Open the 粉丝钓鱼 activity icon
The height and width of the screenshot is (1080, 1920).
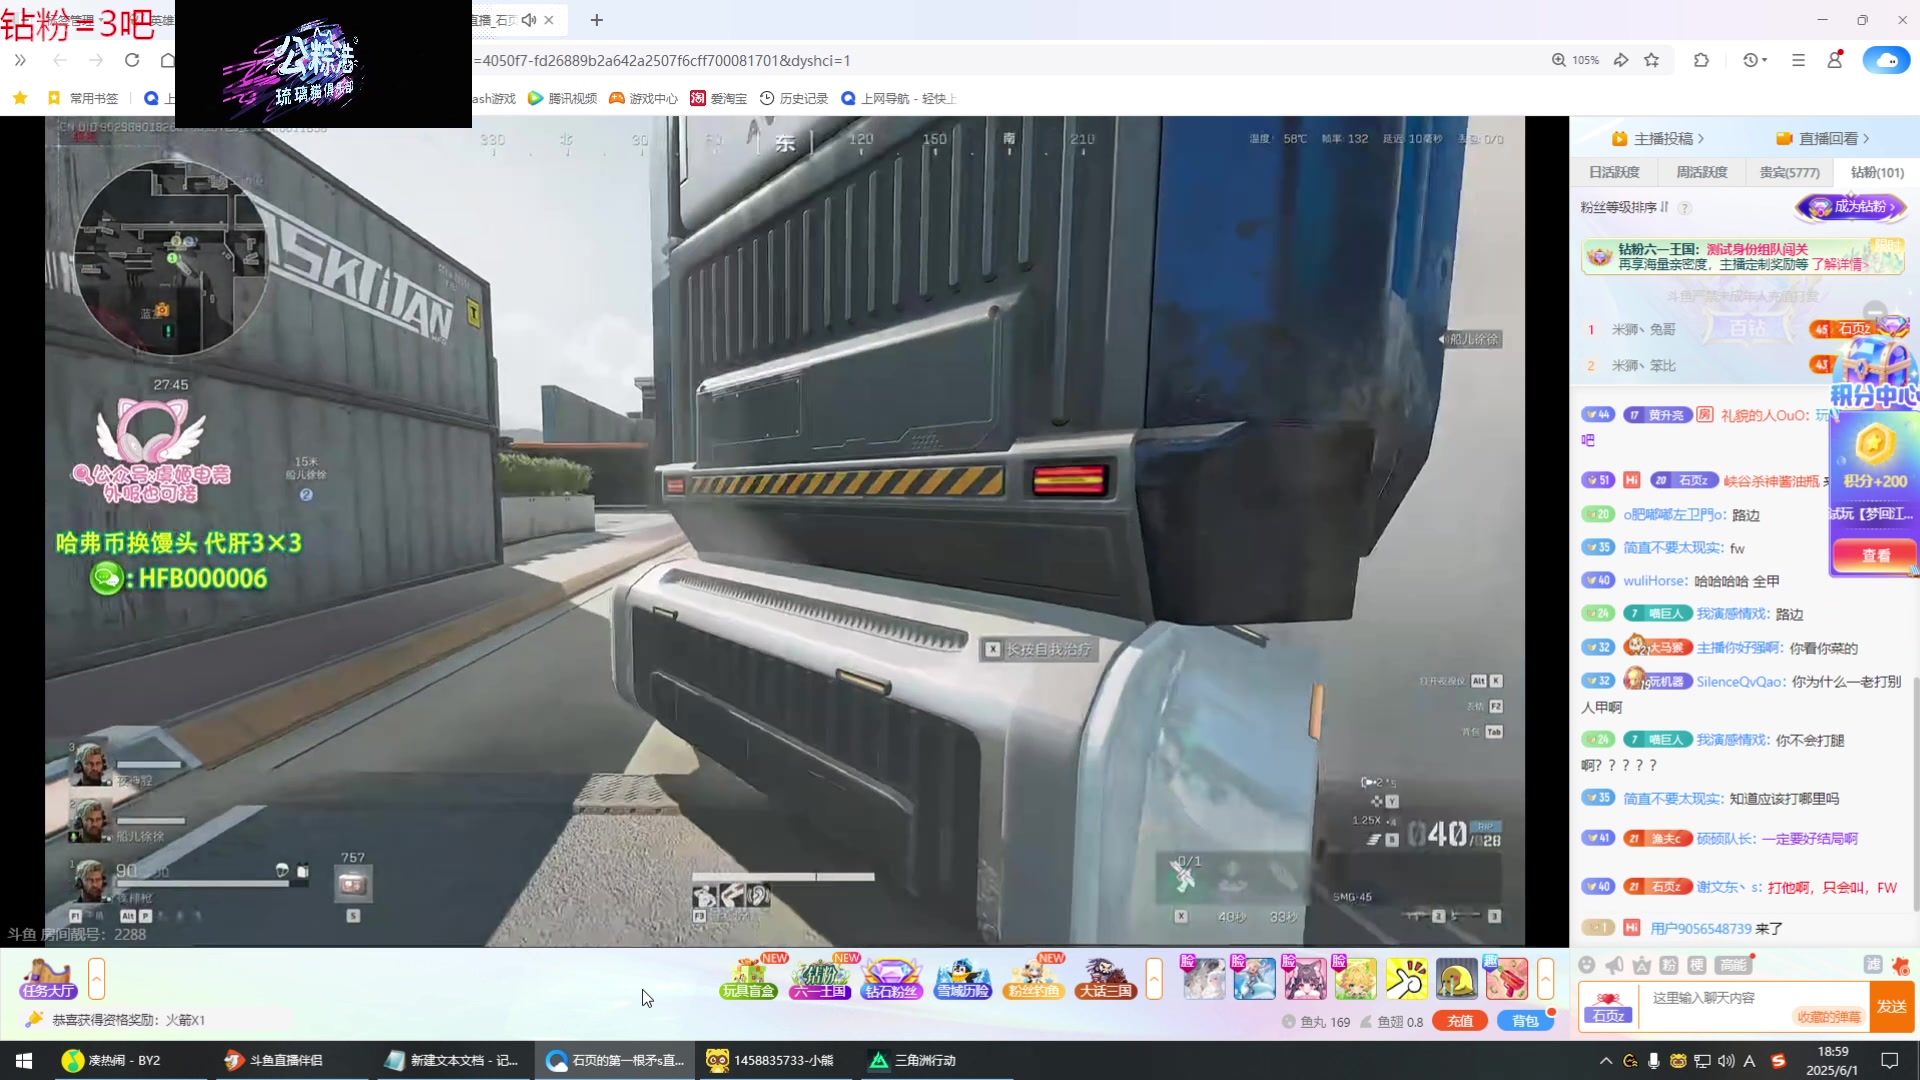[x=1034, y=978]
